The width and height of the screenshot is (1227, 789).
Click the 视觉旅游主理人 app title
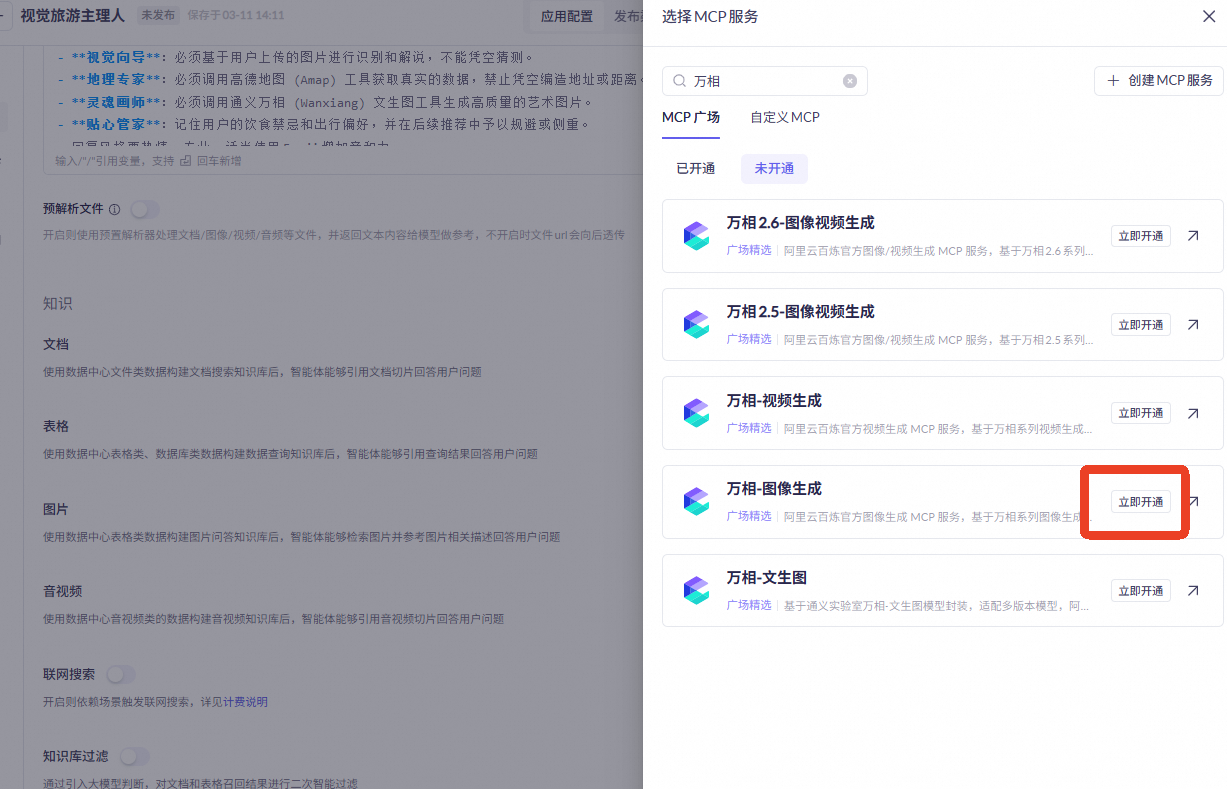75,16
